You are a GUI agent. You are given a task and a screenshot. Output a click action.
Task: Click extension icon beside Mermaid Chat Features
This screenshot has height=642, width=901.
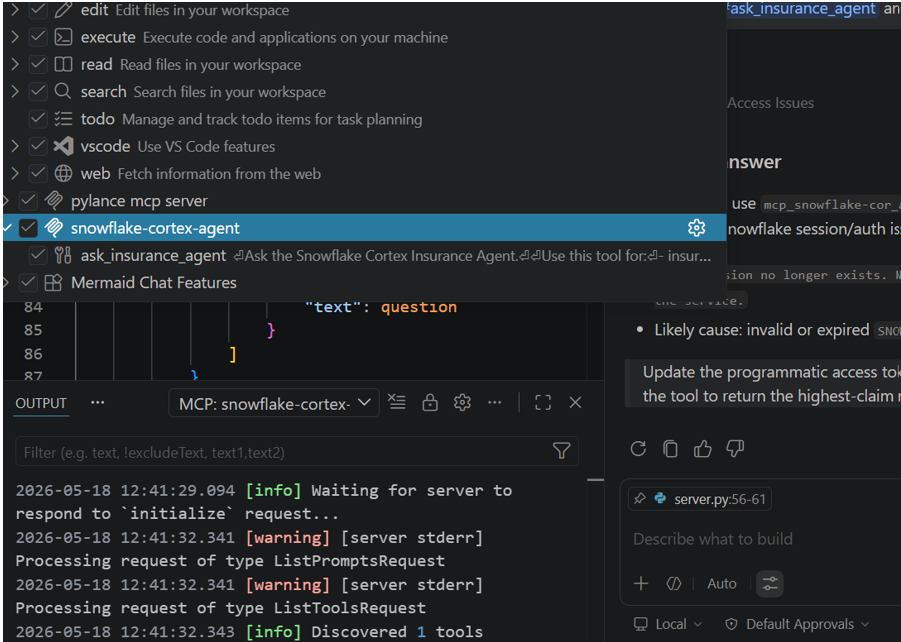(53, 282)
